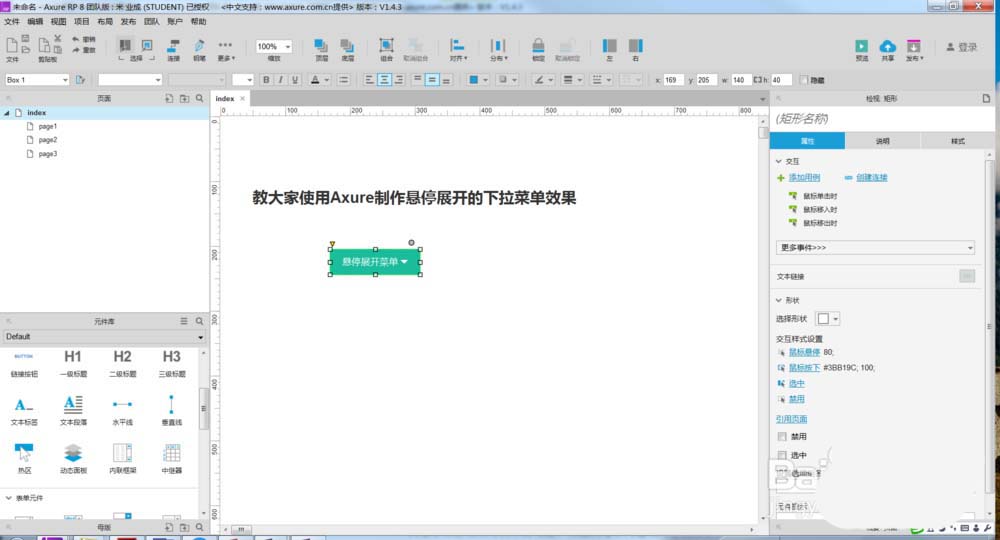The height and width of the screenshot is (540, 1000).
Task: Select the contained selection mode icon
Action: point(147,45)
